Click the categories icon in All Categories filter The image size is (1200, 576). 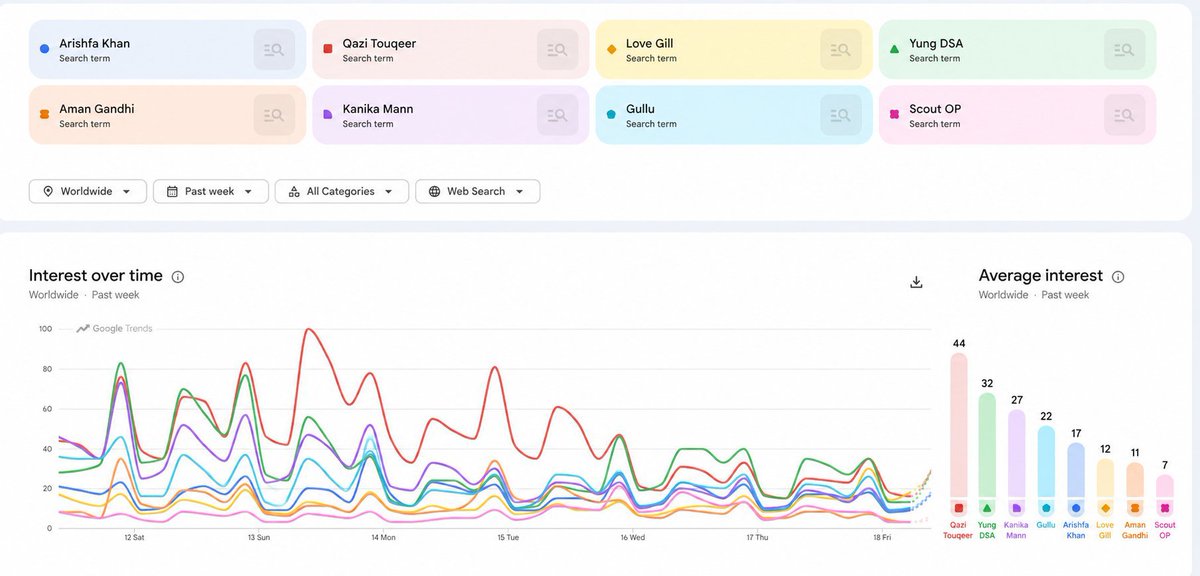(294, 191)
